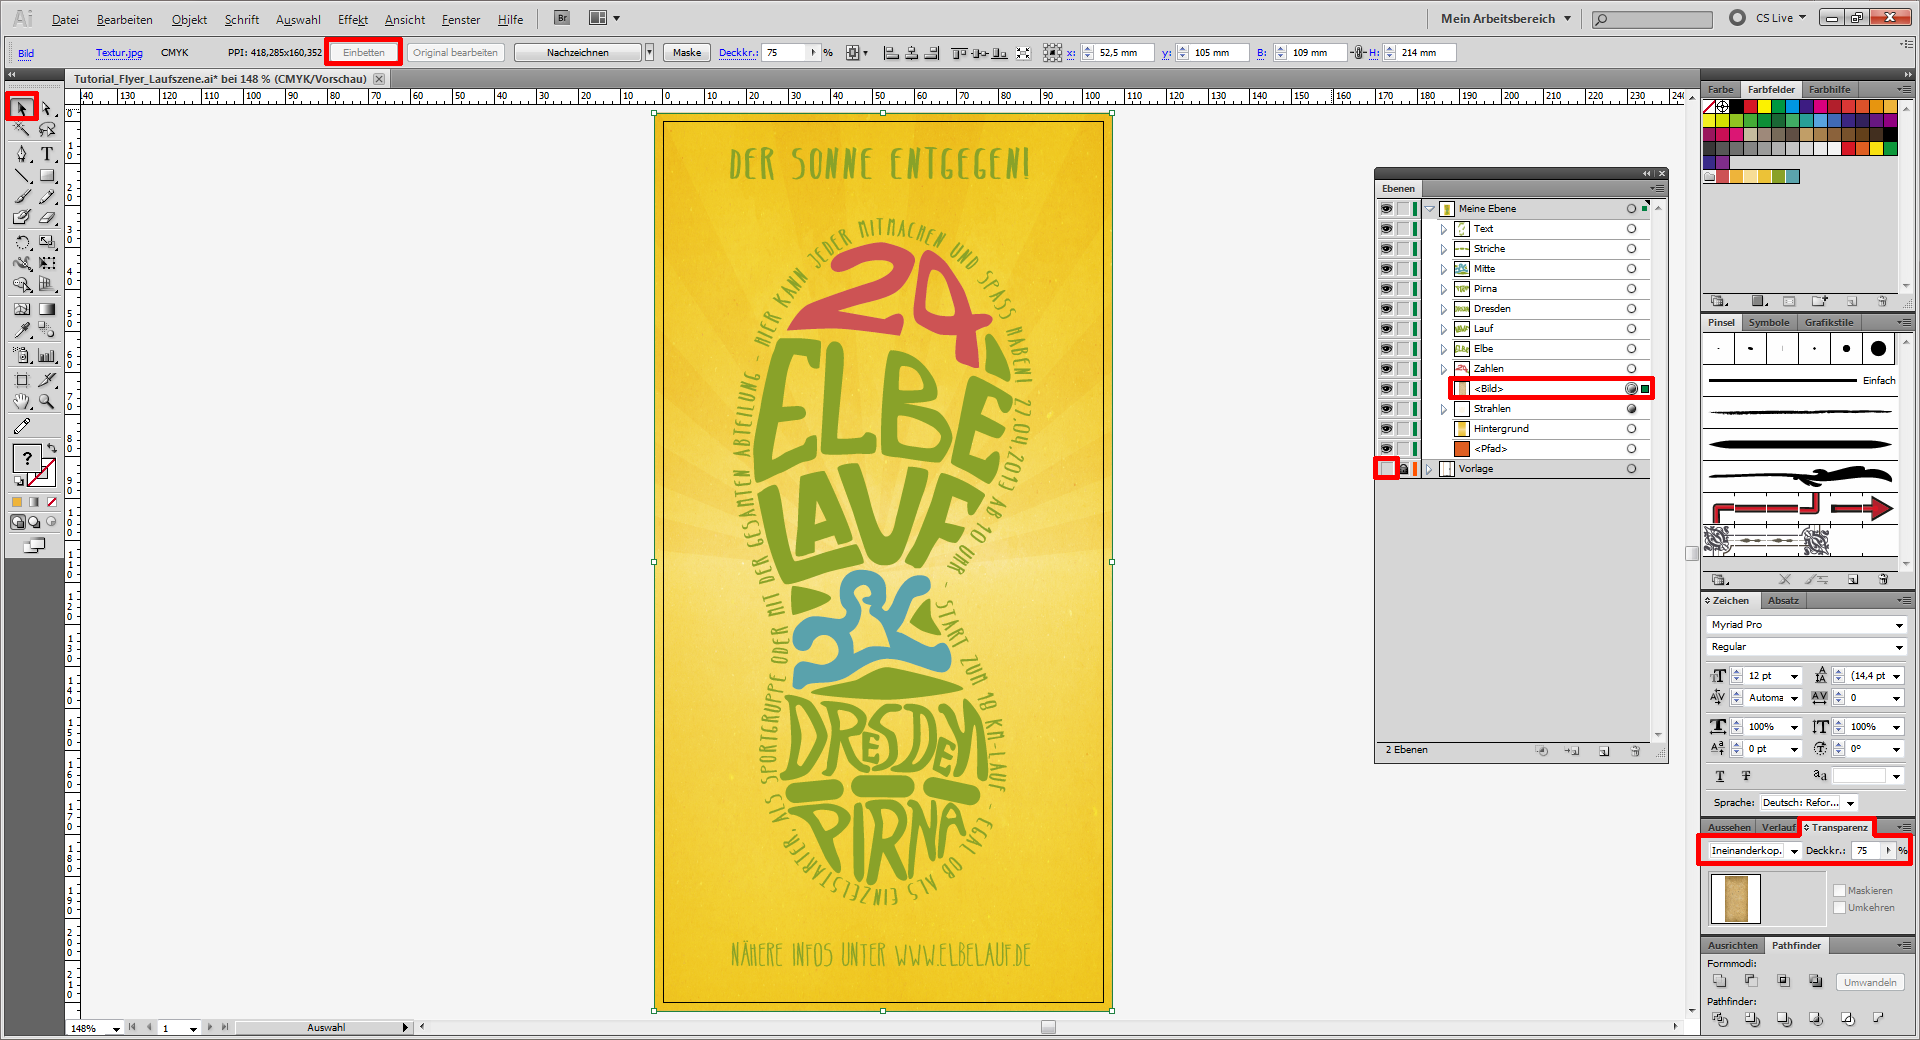
Task: Click the Eyedropper tool
Action: pyautogui.click(x=22, y=330)
